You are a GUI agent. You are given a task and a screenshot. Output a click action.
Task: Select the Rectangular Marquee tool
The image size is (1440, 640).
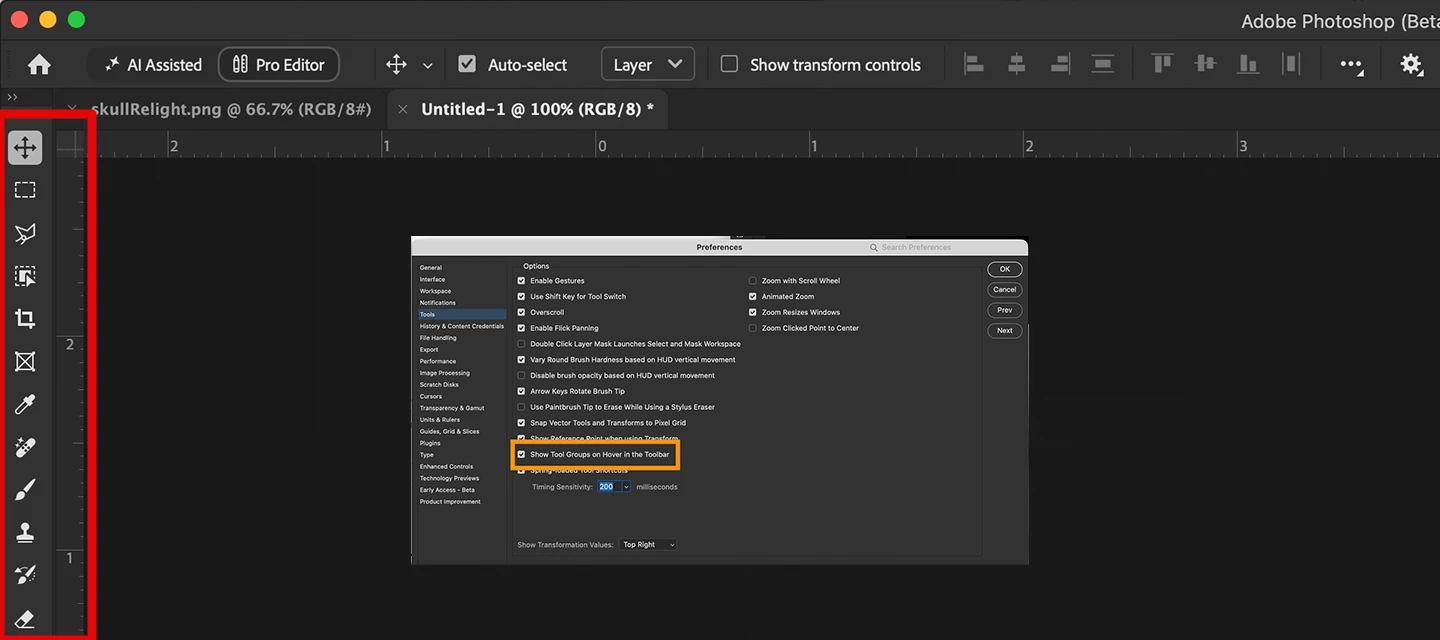pyautogui.click(x=25, y=190)
